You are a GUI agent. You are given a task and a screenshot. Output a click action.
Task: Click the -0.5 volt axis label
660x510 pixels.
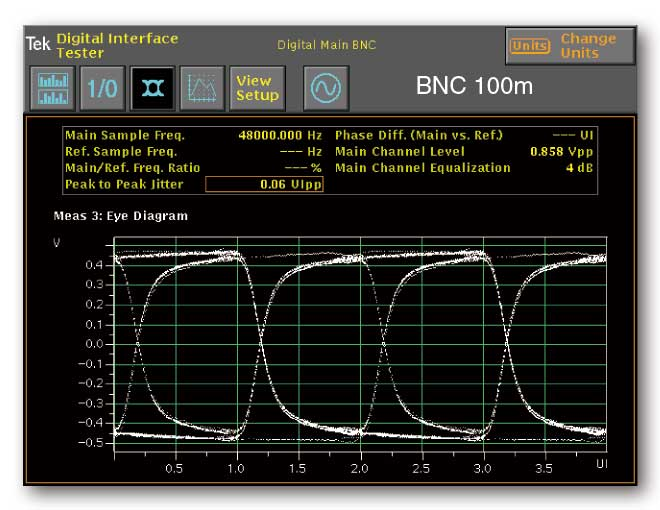[90, 443]
